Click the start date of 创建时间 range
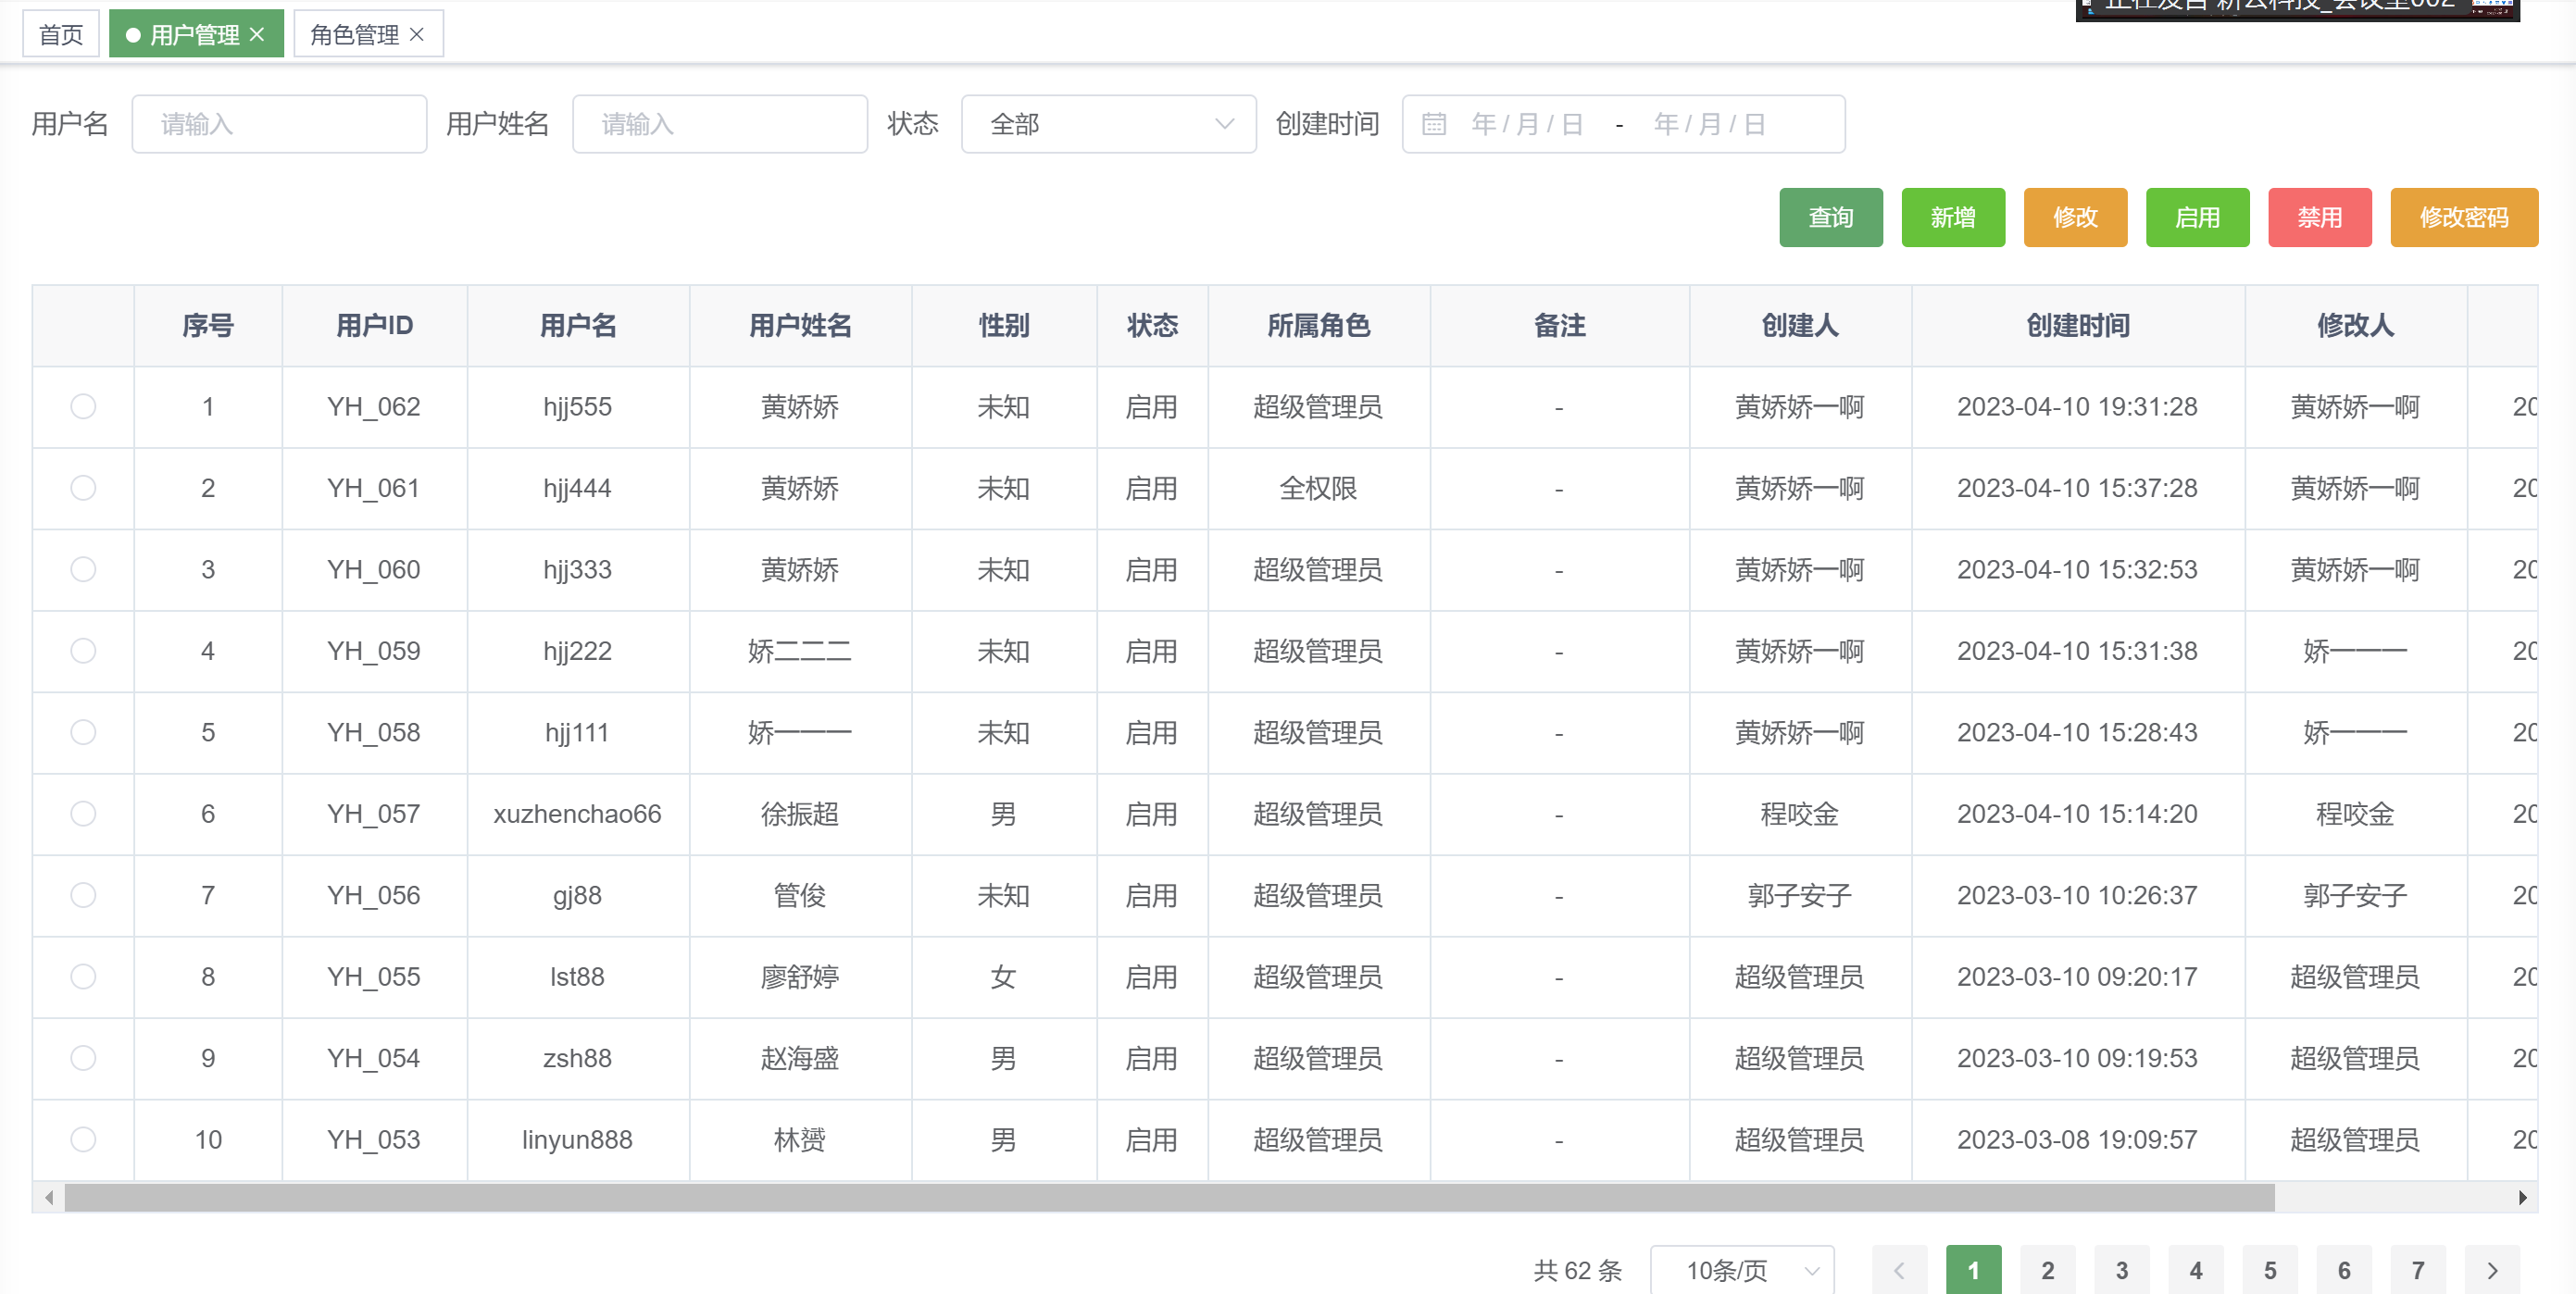 tap(1527, 124)
